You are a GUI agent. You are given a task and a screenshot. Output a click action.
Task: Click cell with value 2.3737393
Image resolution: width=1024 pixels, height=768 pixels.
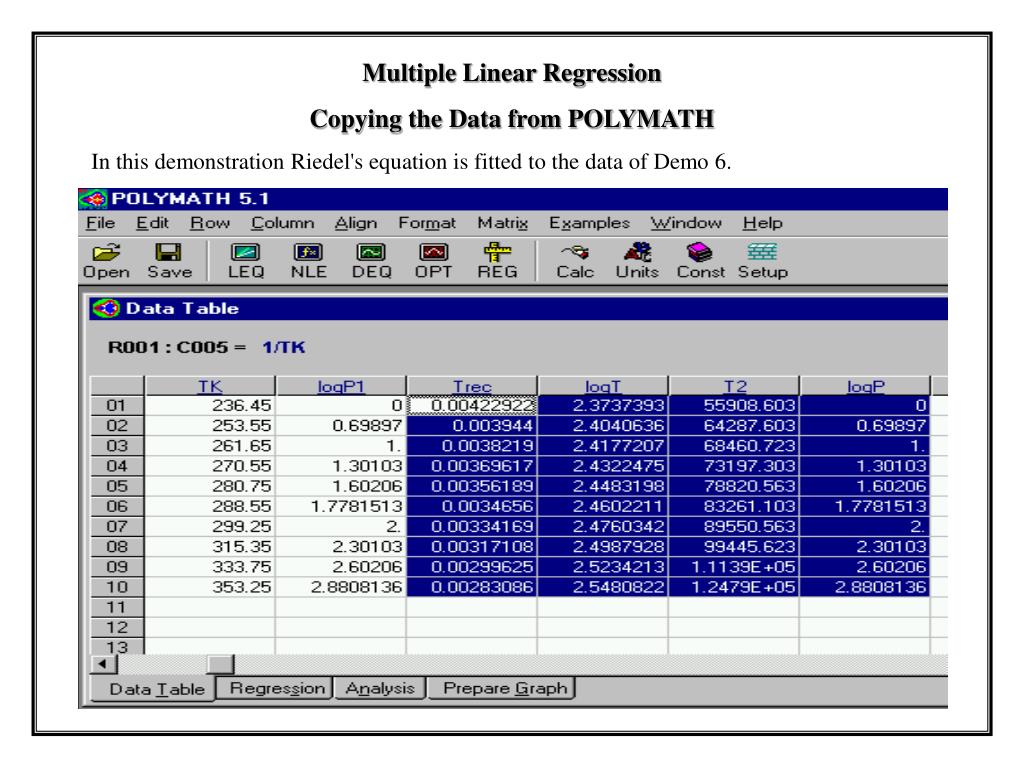coord(602,406)
